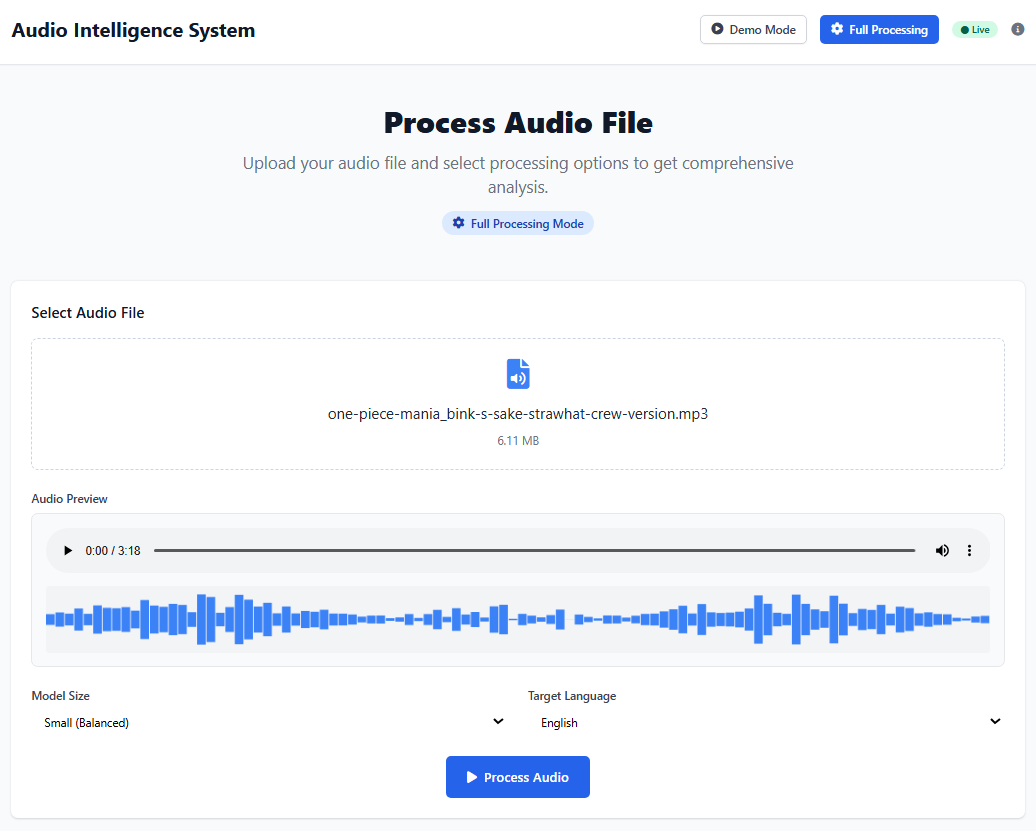This screenshot has width=1036, height=831.
Task: Click the blue waveform visualization
Action: (x=518, y=619)
